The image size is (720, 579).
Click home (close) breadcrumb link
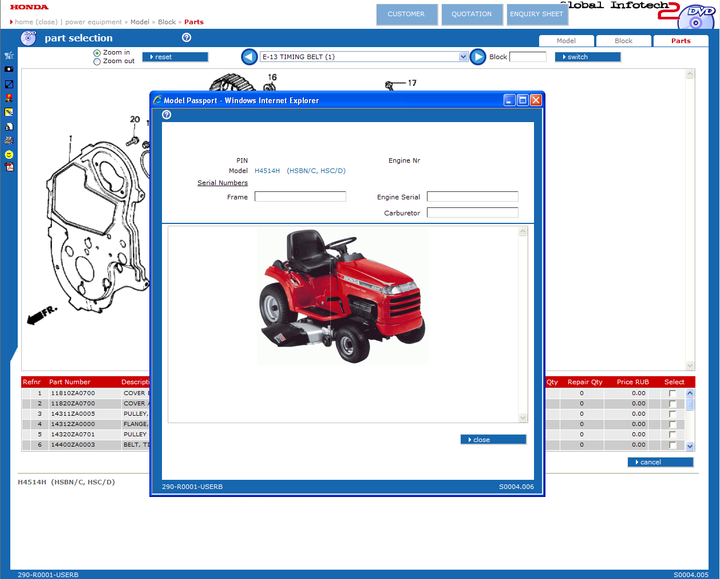tap(36, 22)
